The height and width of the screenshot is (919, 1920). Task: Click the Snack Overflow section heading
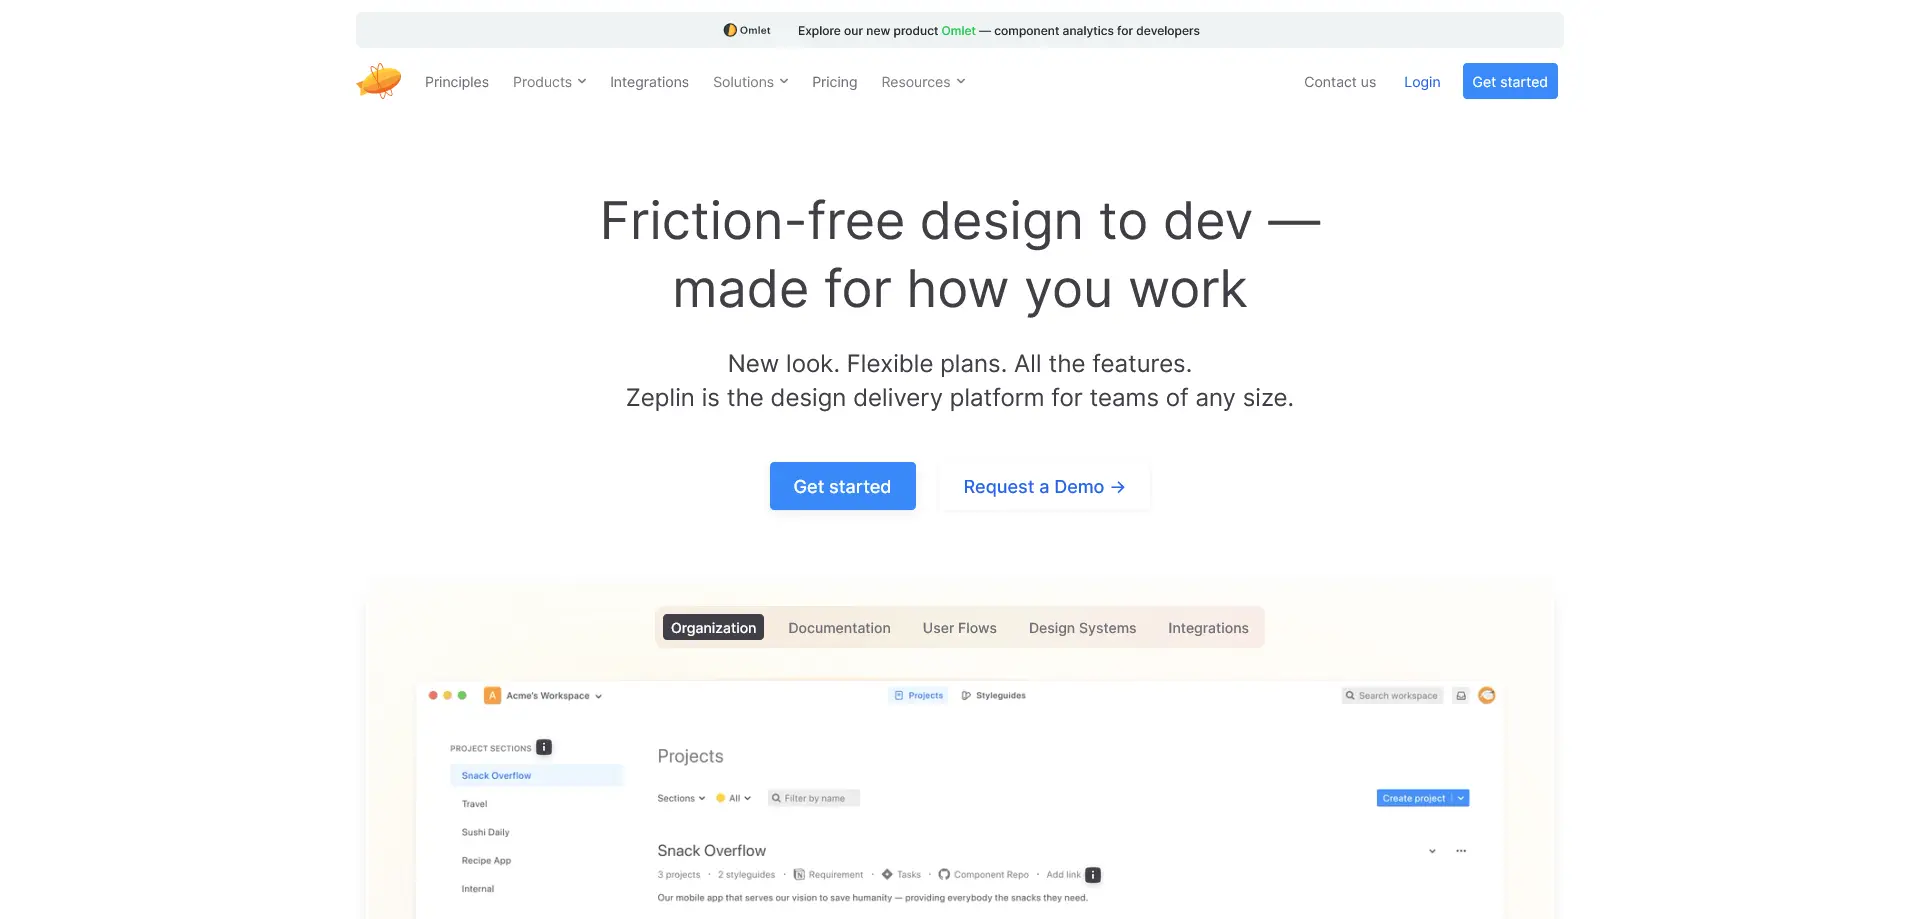point(711,851)
